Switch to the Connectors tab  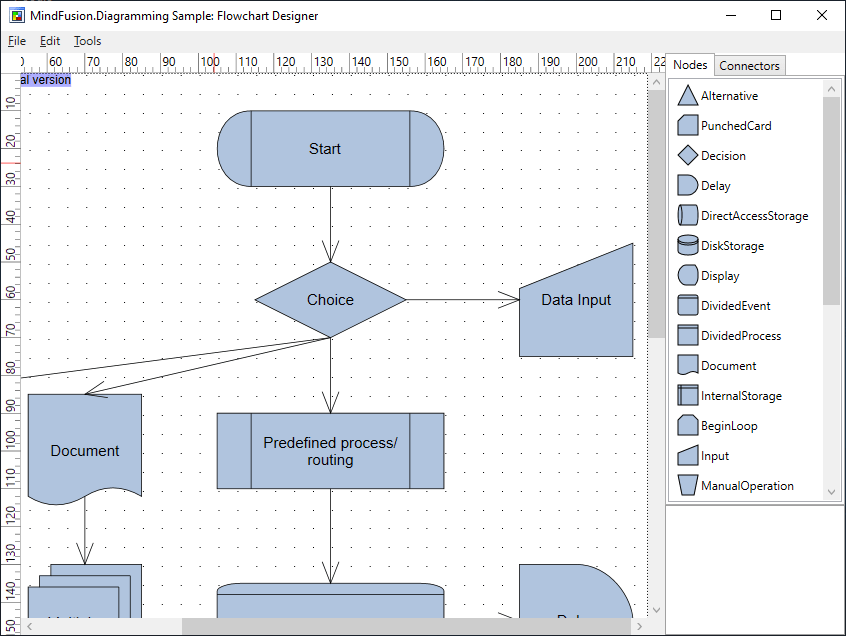pos(749,65)
